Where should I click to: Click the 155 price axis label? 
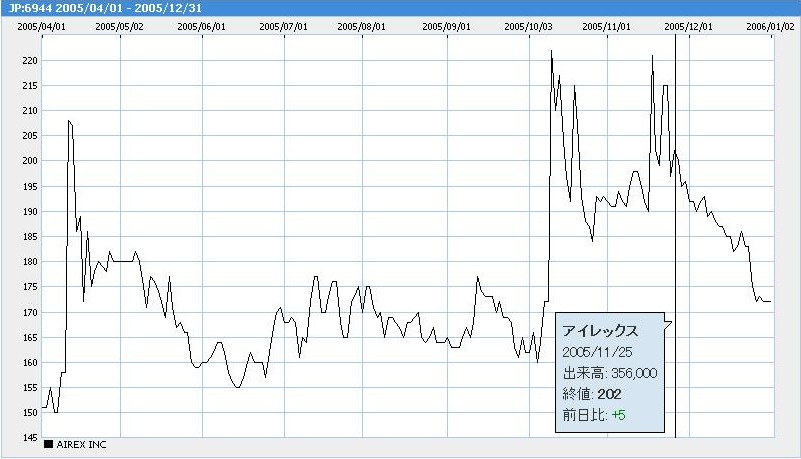[30, 388]
